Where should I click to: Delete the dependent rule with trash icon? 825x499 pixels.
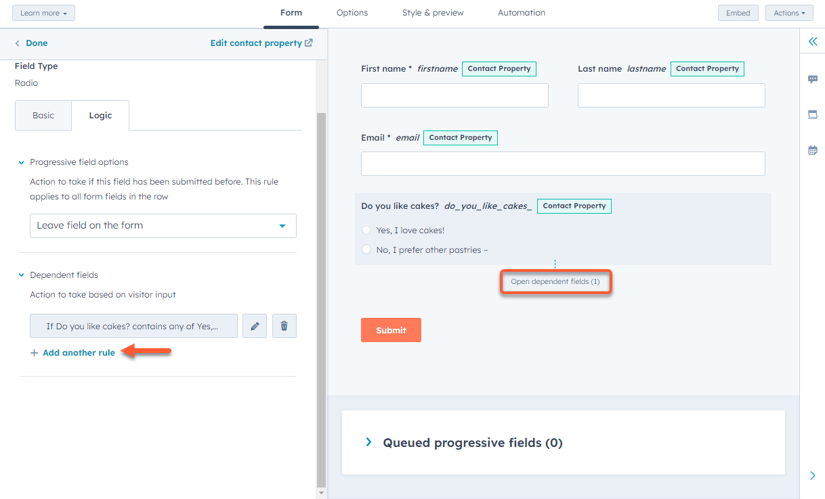point(284,326)
